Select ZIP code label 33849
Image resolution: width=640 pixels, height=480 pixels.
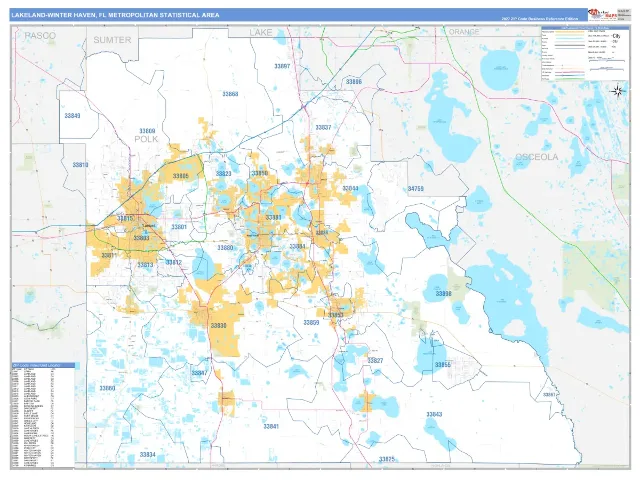(x=72, y=116)
